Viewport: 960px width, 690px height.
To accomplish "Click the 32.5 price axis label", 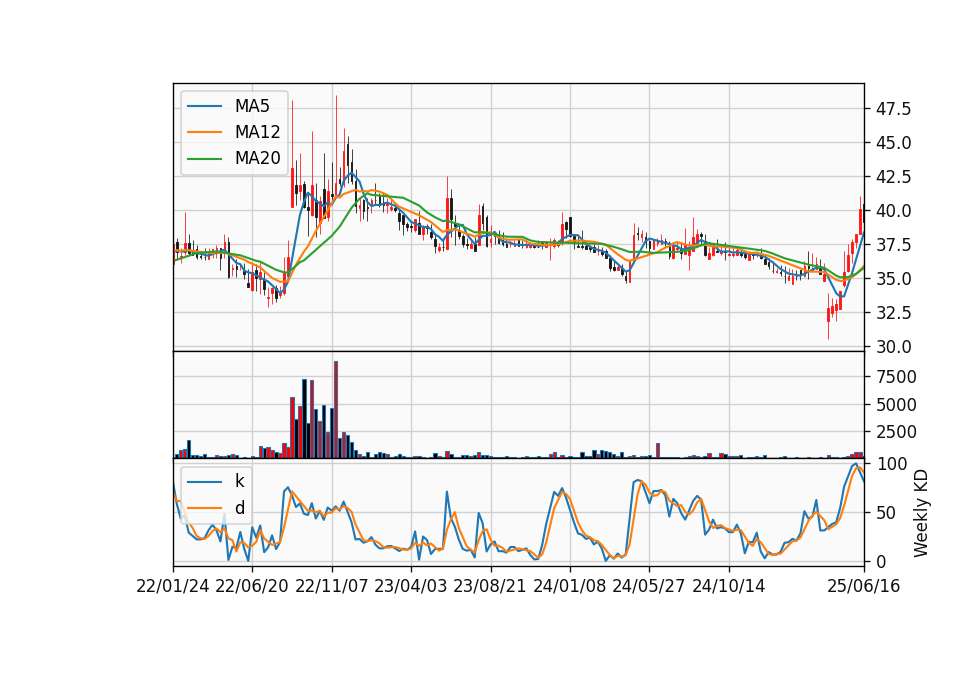I will coord(894,313).
